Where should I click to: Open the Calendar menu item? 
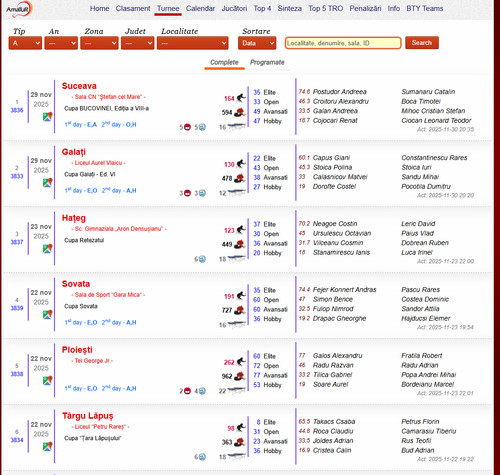(200, 9)
